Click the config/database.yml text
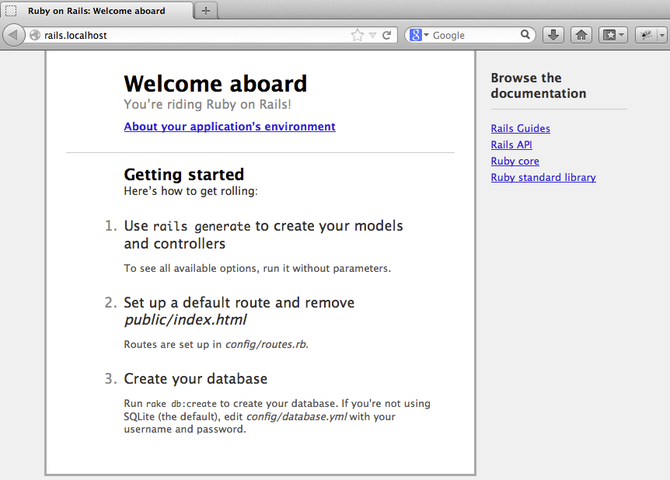This screenshot has width=670, height=480. [x=297, y=416]
